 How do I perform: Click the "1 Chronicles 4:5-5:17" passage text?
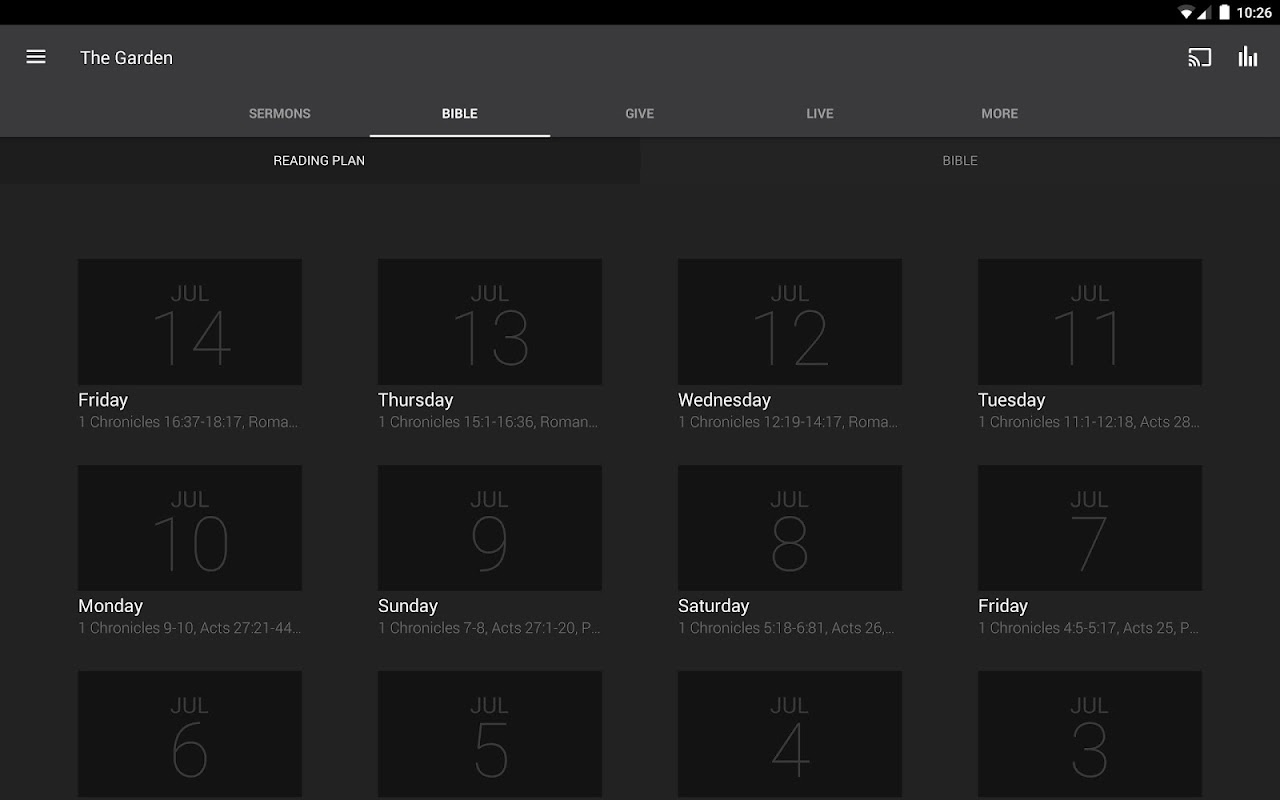point(1048,628)
